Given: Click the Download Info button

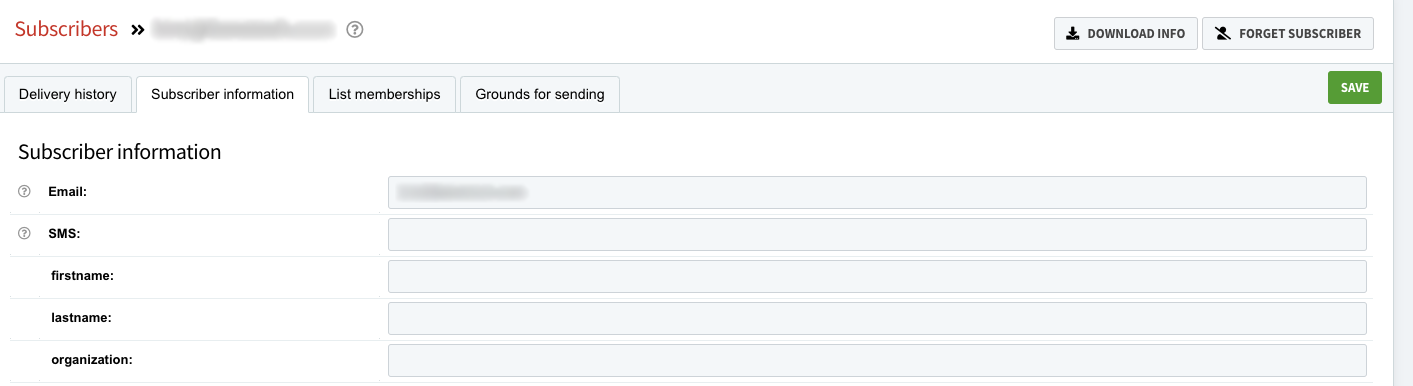Looking at the screenshot, I should click(x=1126, y=33).
